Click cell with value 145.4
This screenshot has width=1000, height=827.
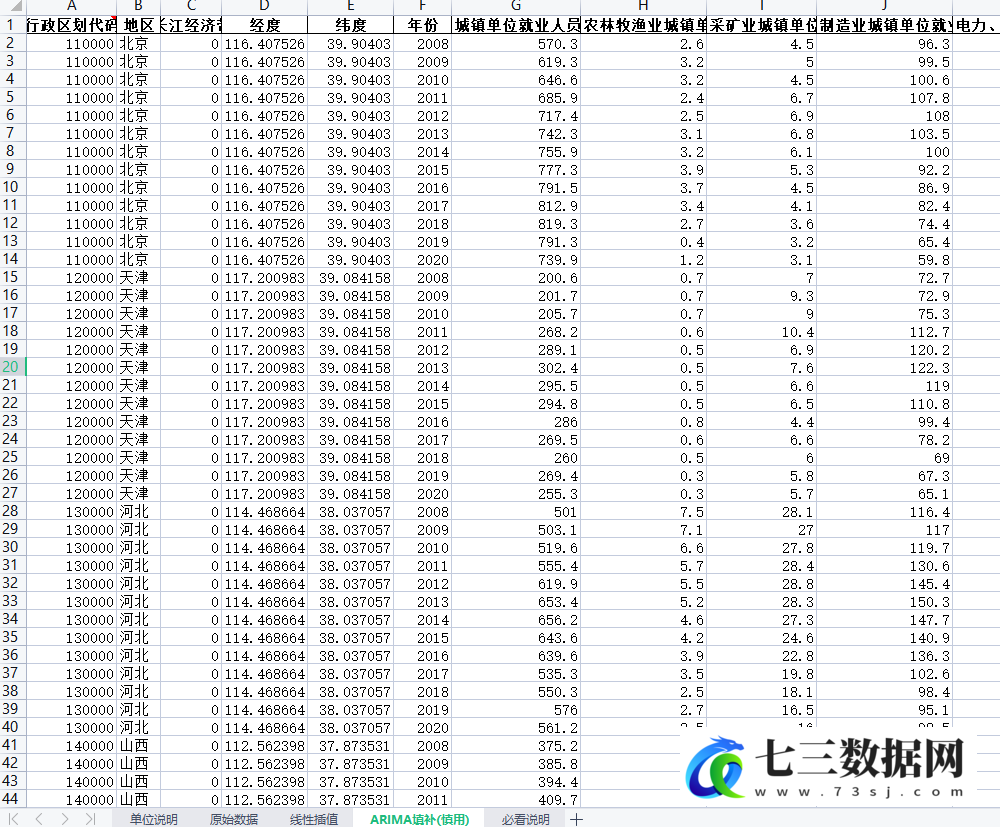pos(884,584)
